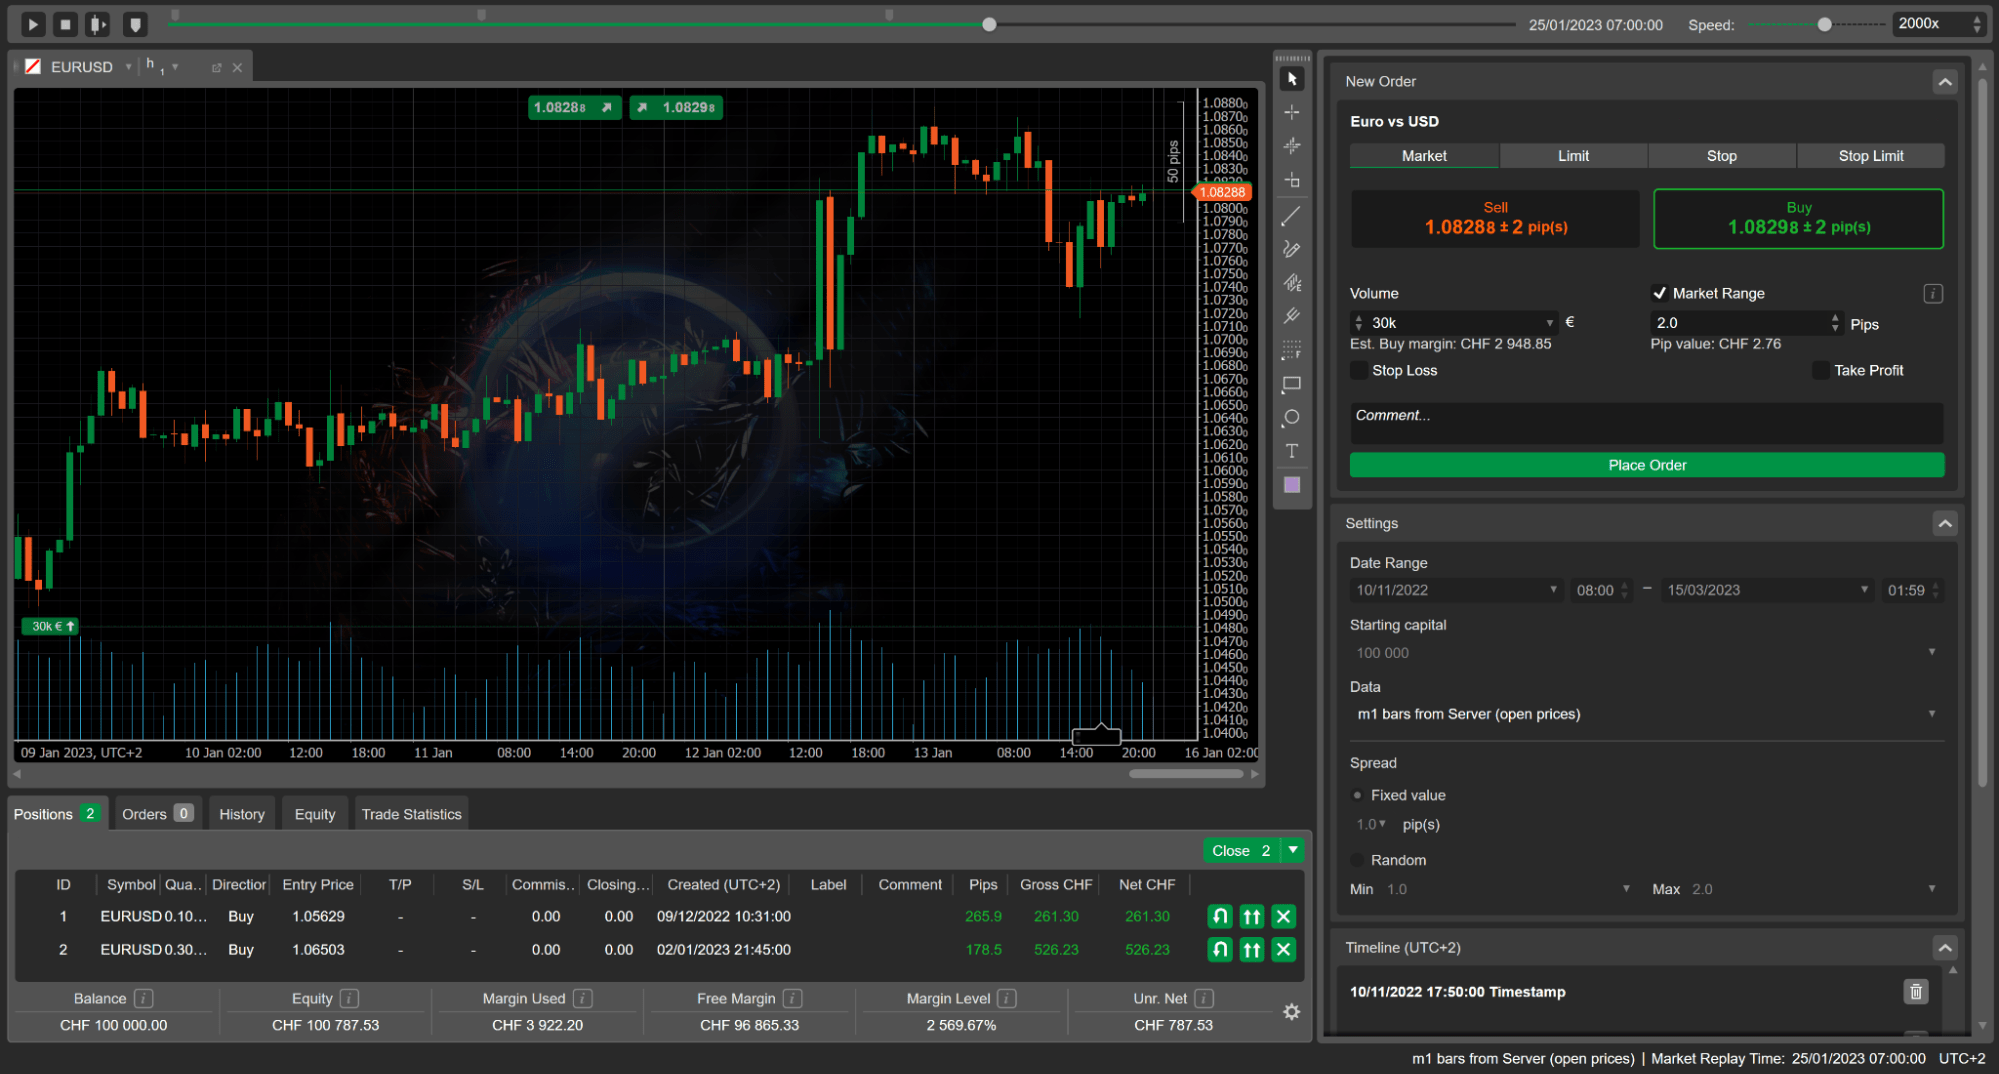Select the Fixed value spread option

[x=1357, y=795]
